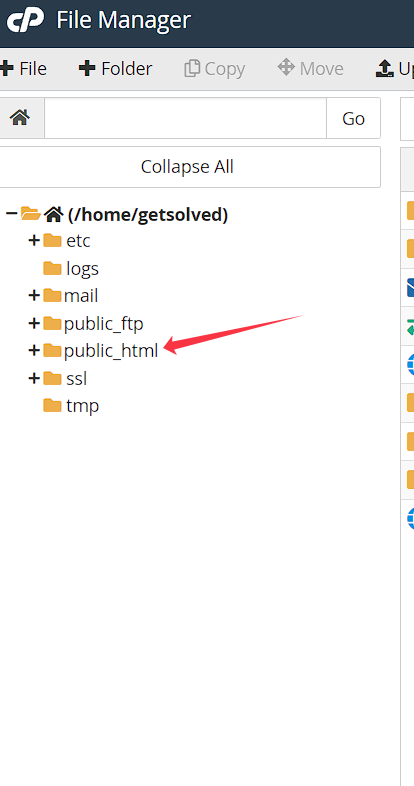Click the Collapse All button
The width and height of the screenshot is (414, 786).
click(187, 167)
